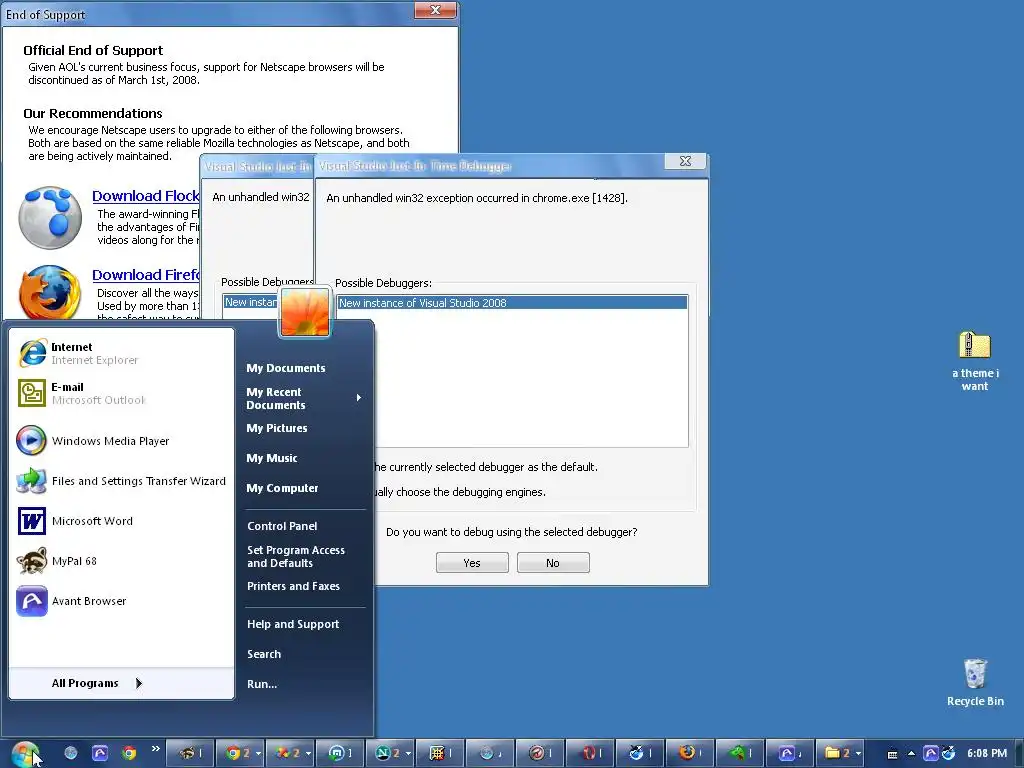Switch to the Avant Browser taskbar button
The width and height of the screenshot is (1024, 768).
(790, 753)
